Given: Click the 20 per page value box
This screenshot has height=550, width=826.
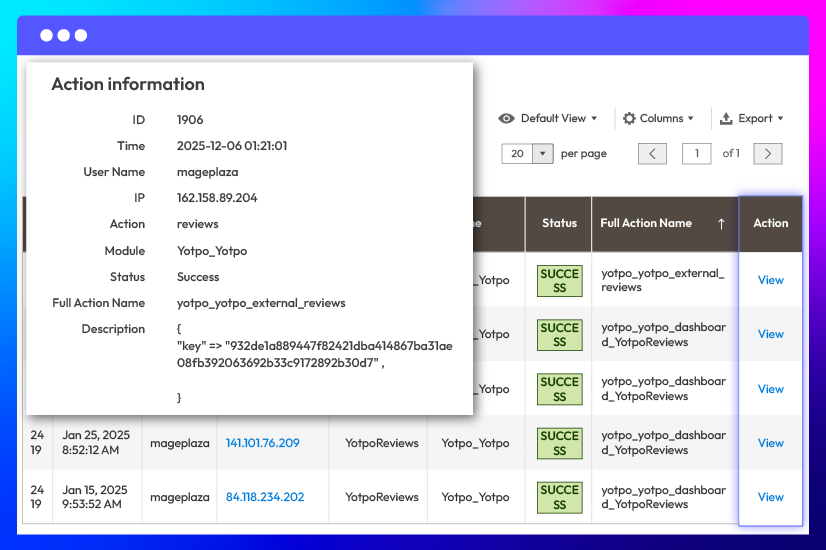Looking at the screenshot, I should coord(517,154).
